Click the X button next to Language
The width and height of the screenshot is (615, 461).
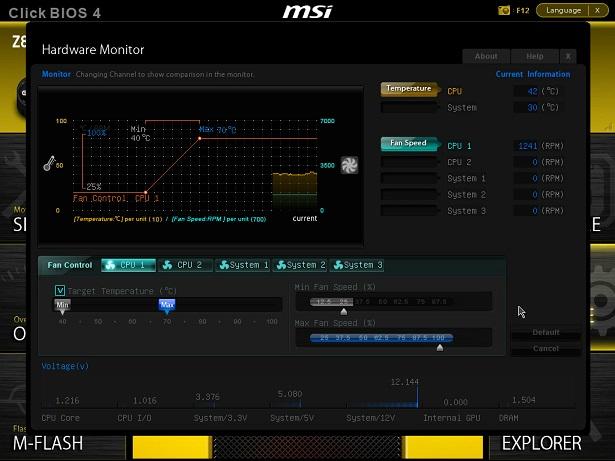coord(597,11)
